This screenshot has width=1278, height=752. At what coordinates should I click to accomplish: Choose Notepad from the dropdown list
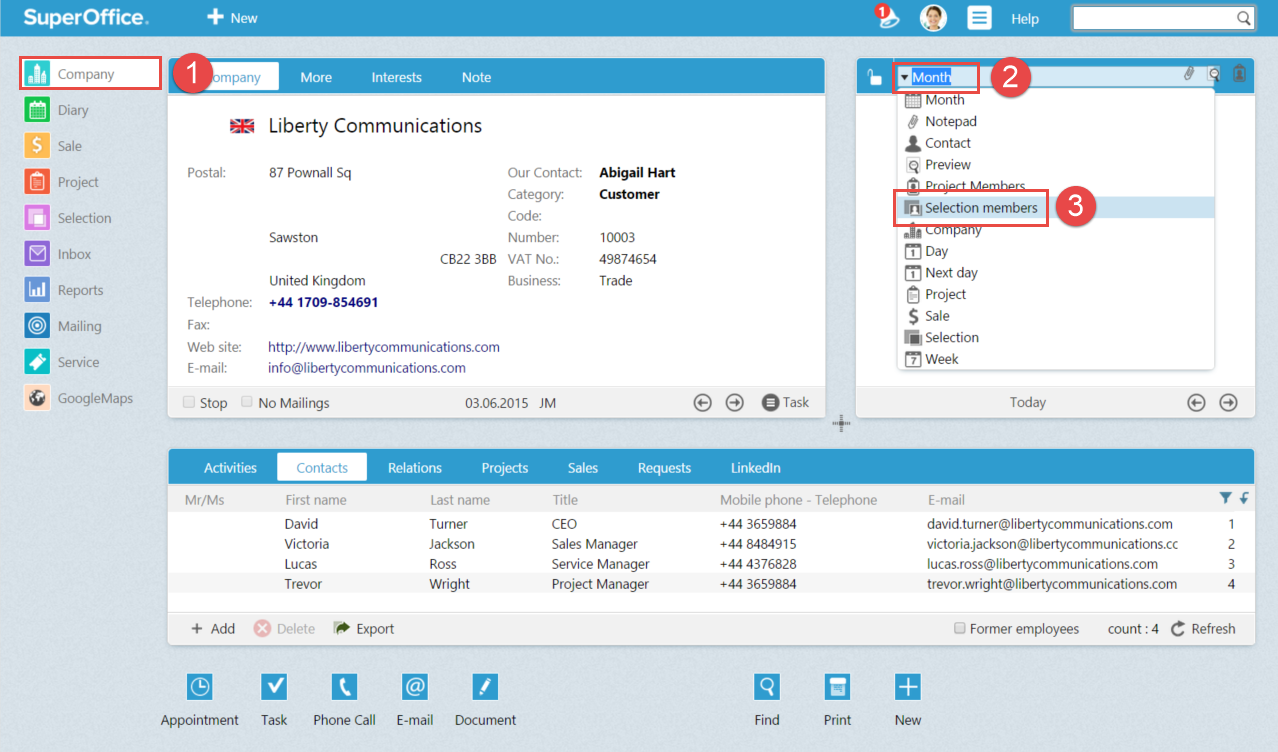(1056, 121)
